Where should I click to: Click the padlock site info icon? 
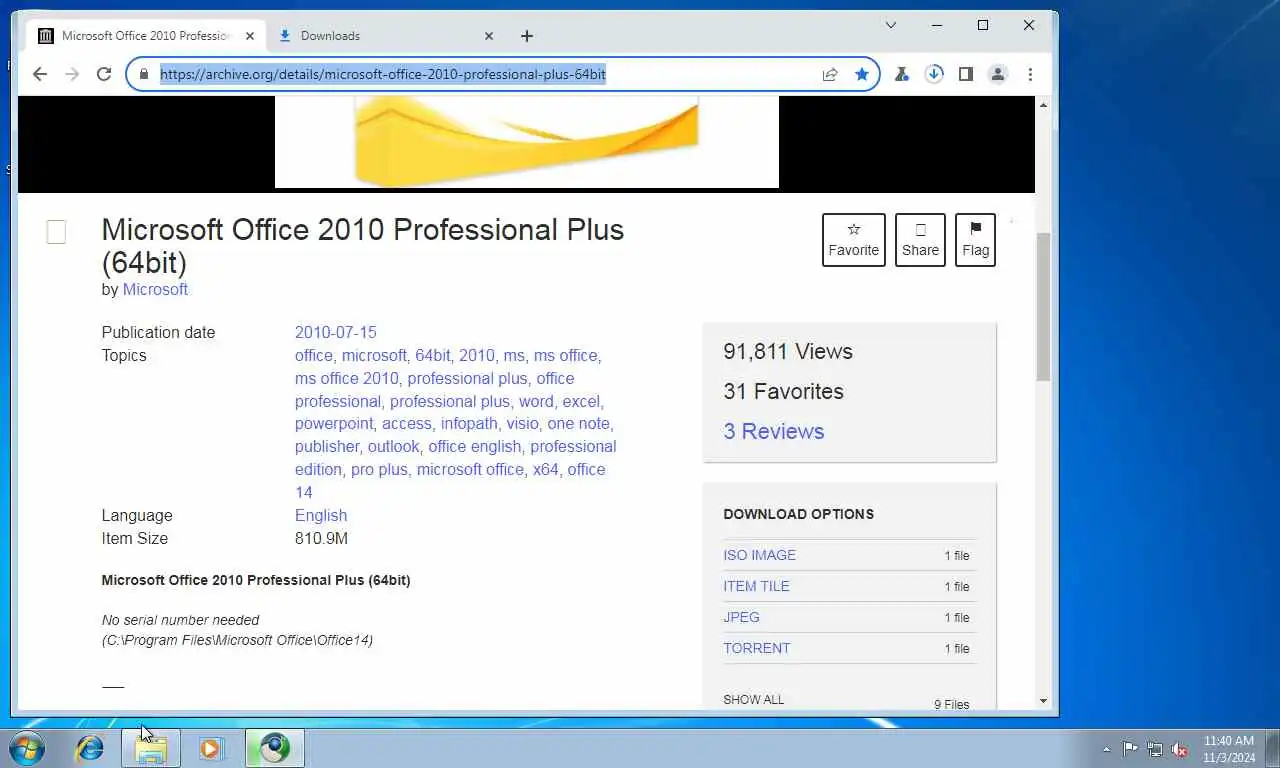(143, 74)
